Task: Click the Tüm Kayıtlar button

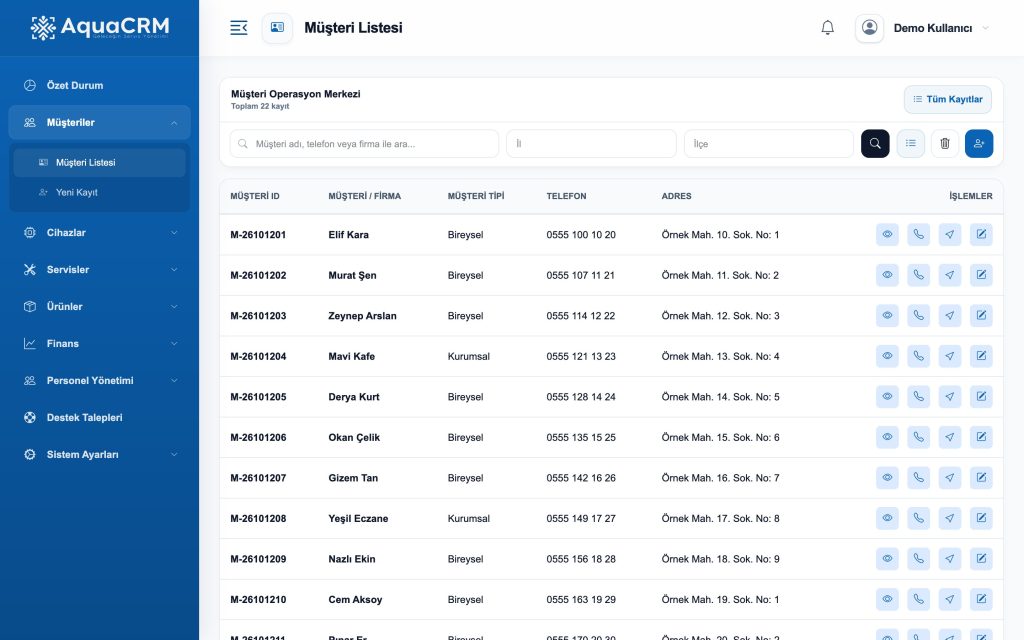Action: [x=948, y=99]
